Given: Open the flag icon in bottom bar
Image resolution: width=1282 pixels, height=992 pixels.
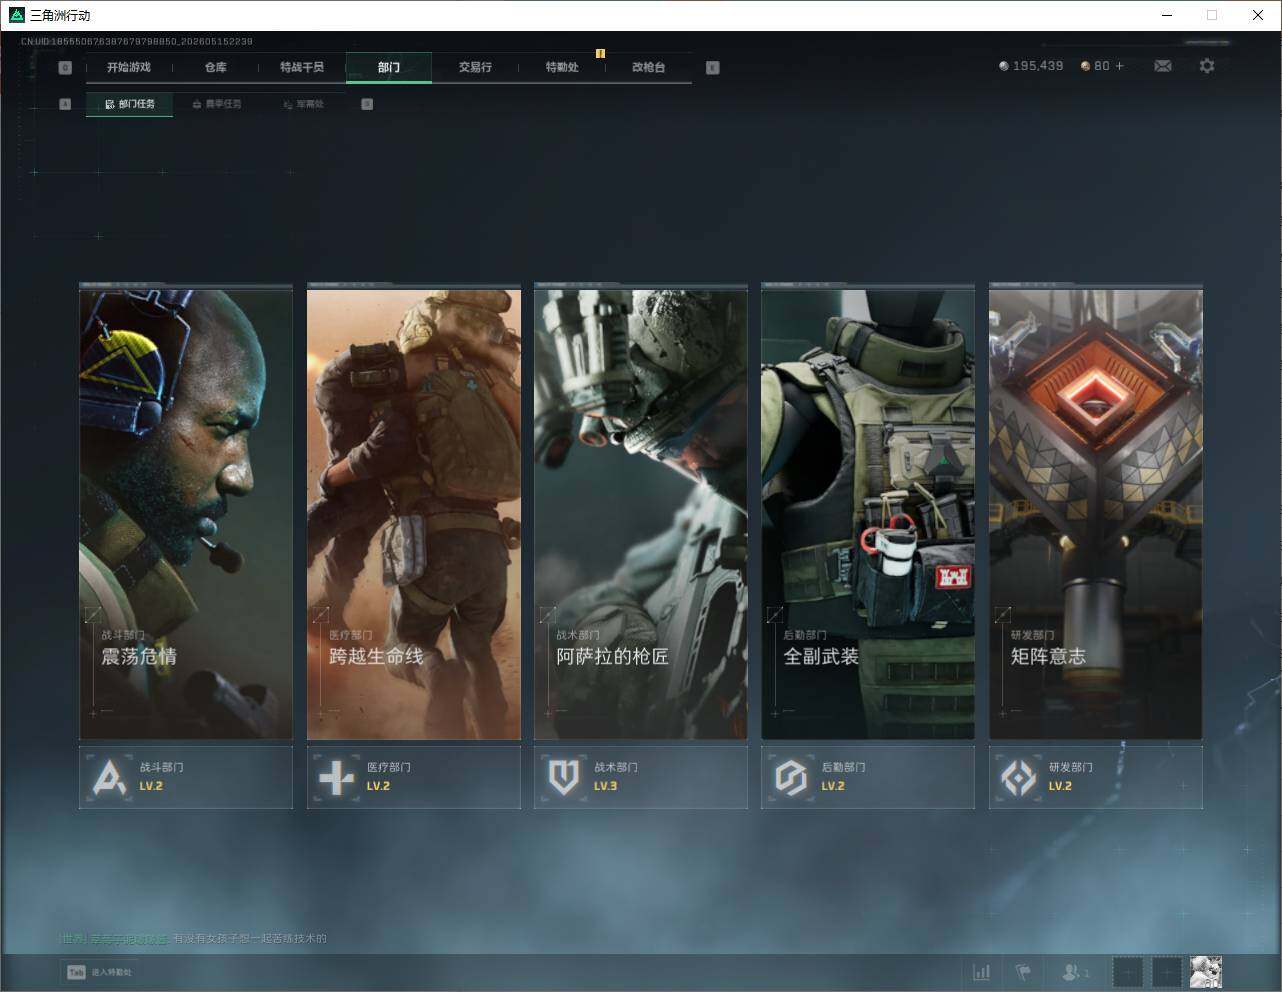Looking at the screenshot, I should coord(1023,972).
